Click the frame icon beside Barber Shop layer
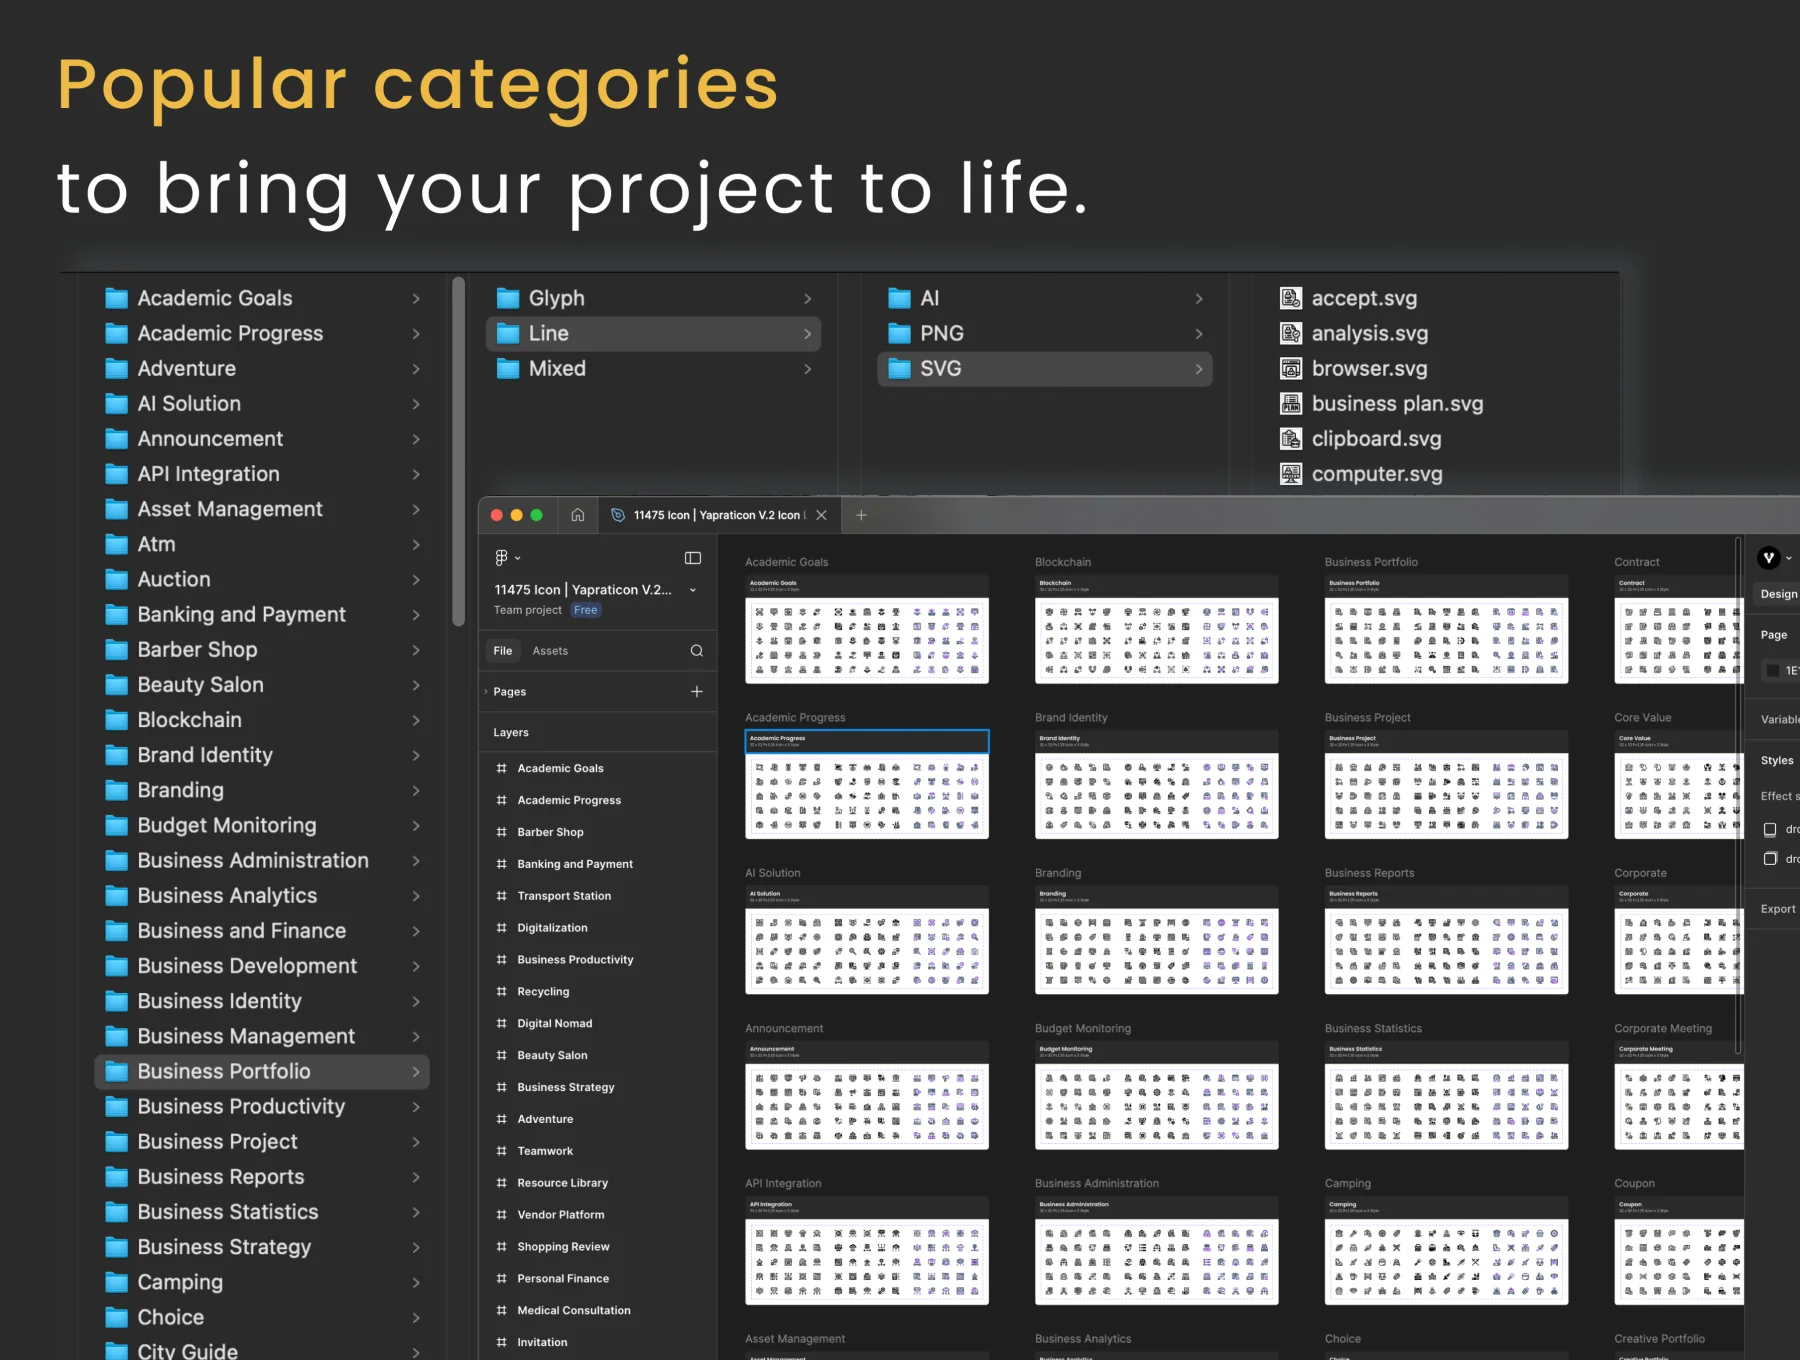 [501, 832]
